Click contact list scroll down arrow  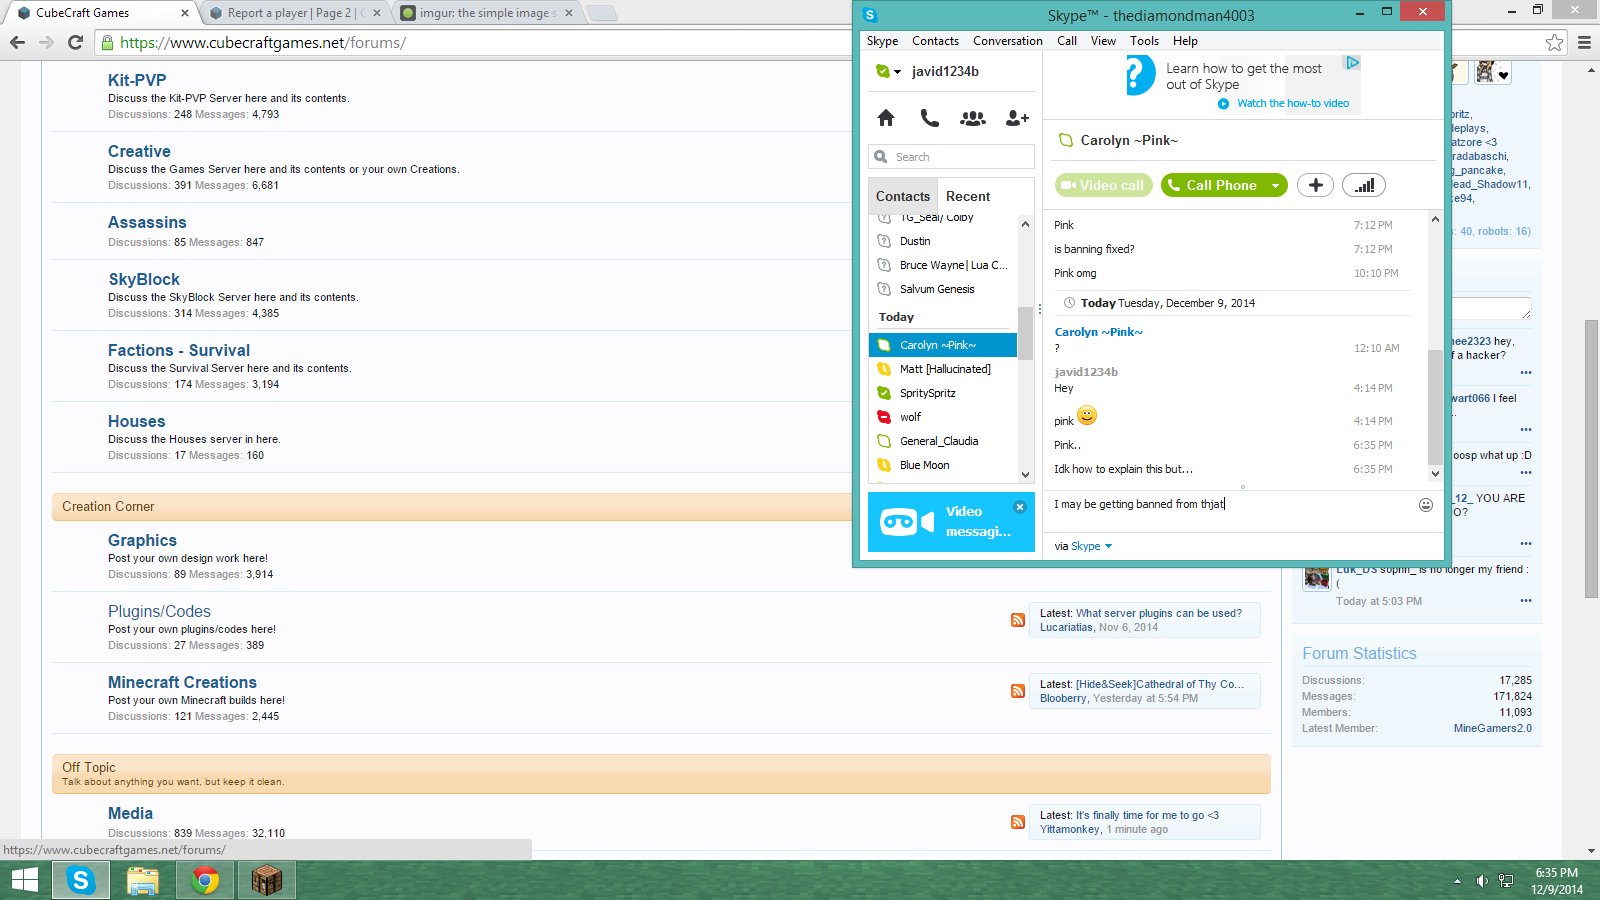(x=1025, y=475)
